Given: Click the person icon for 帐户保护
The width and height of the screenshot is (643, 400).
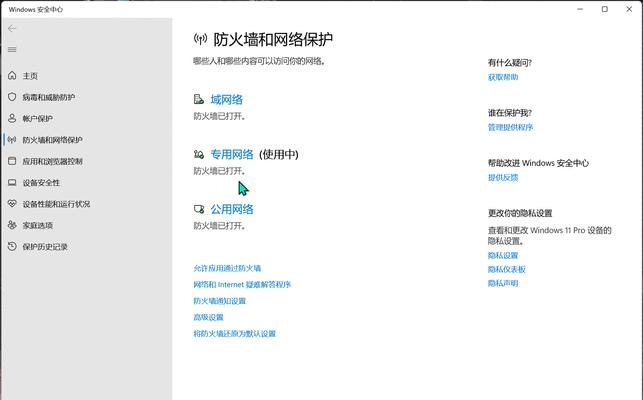Looking at the screenshot, I should (12, 118).
